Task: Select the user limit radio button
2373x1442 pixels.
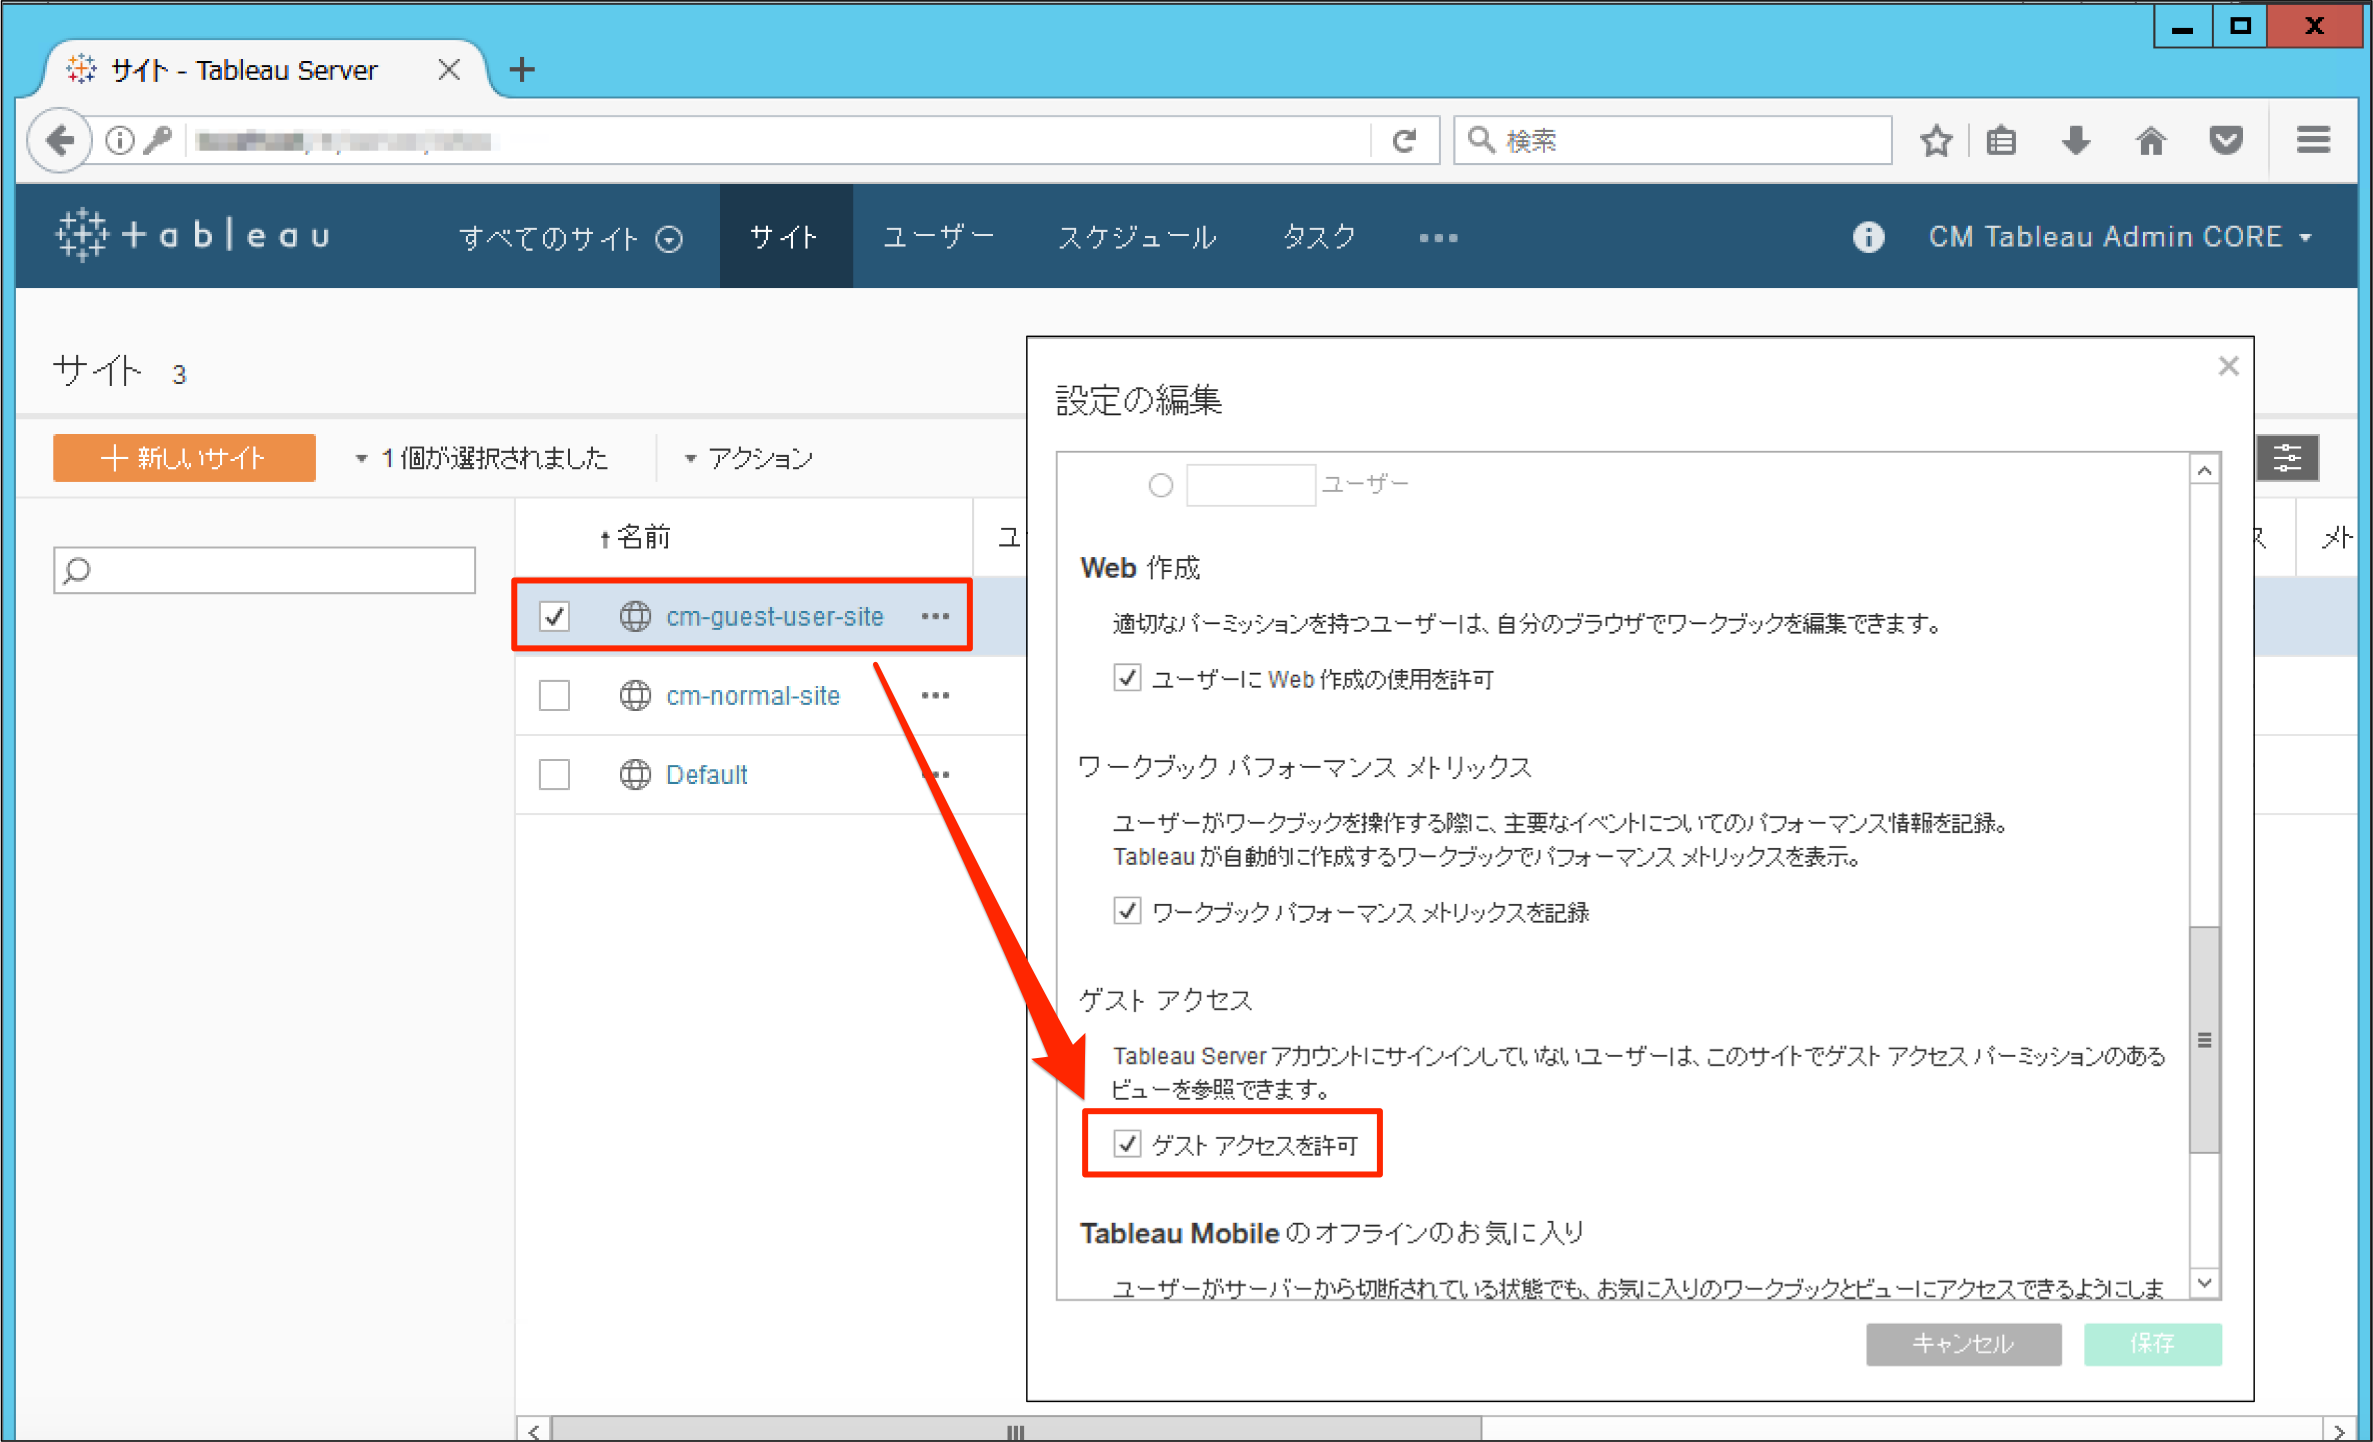Action: 1160,485
